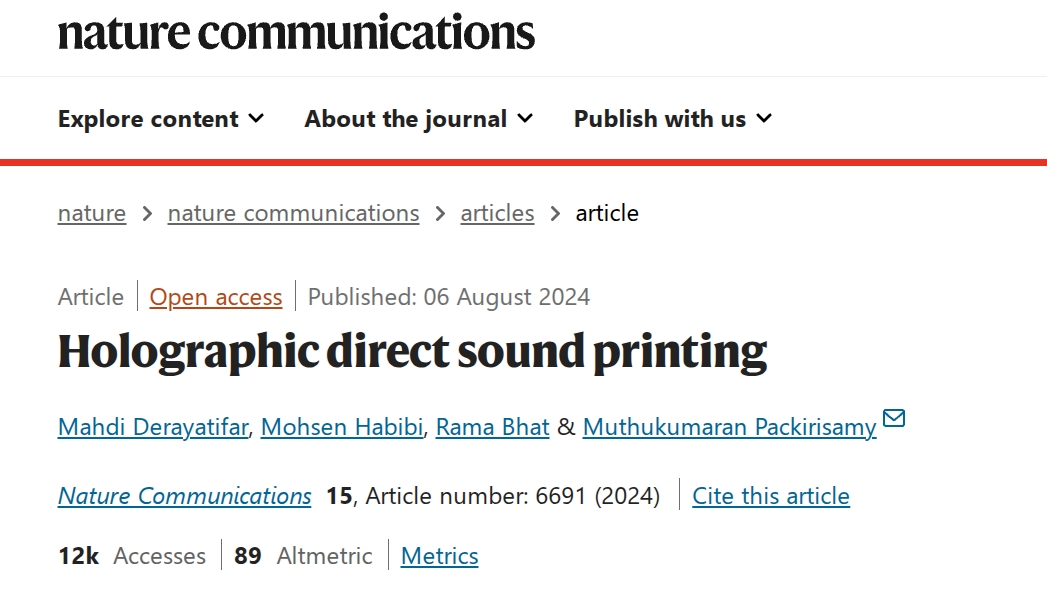Click the nature communications logo
The image size is (1047, 597).
coord(296,33)
